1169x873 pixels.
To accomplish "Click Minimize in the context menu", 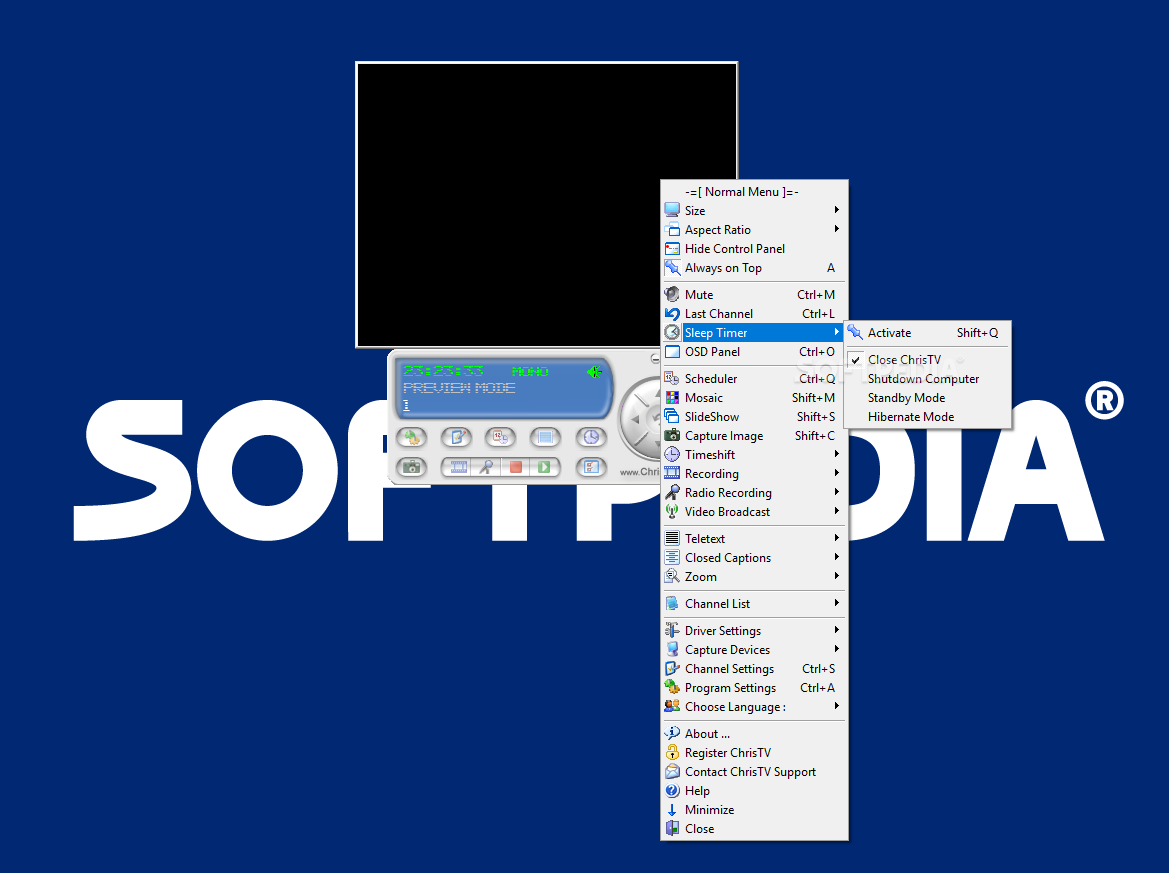I will coord(754,810).
